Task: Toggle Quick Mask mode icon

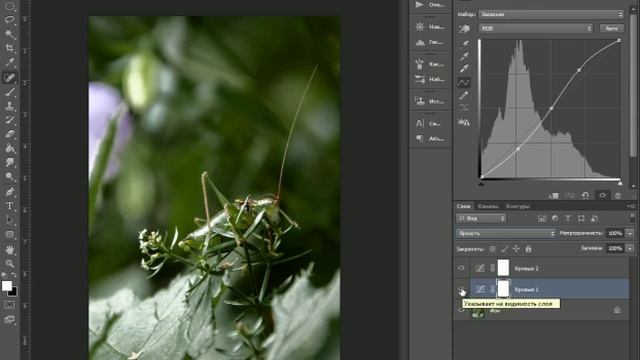Action: 9,305
